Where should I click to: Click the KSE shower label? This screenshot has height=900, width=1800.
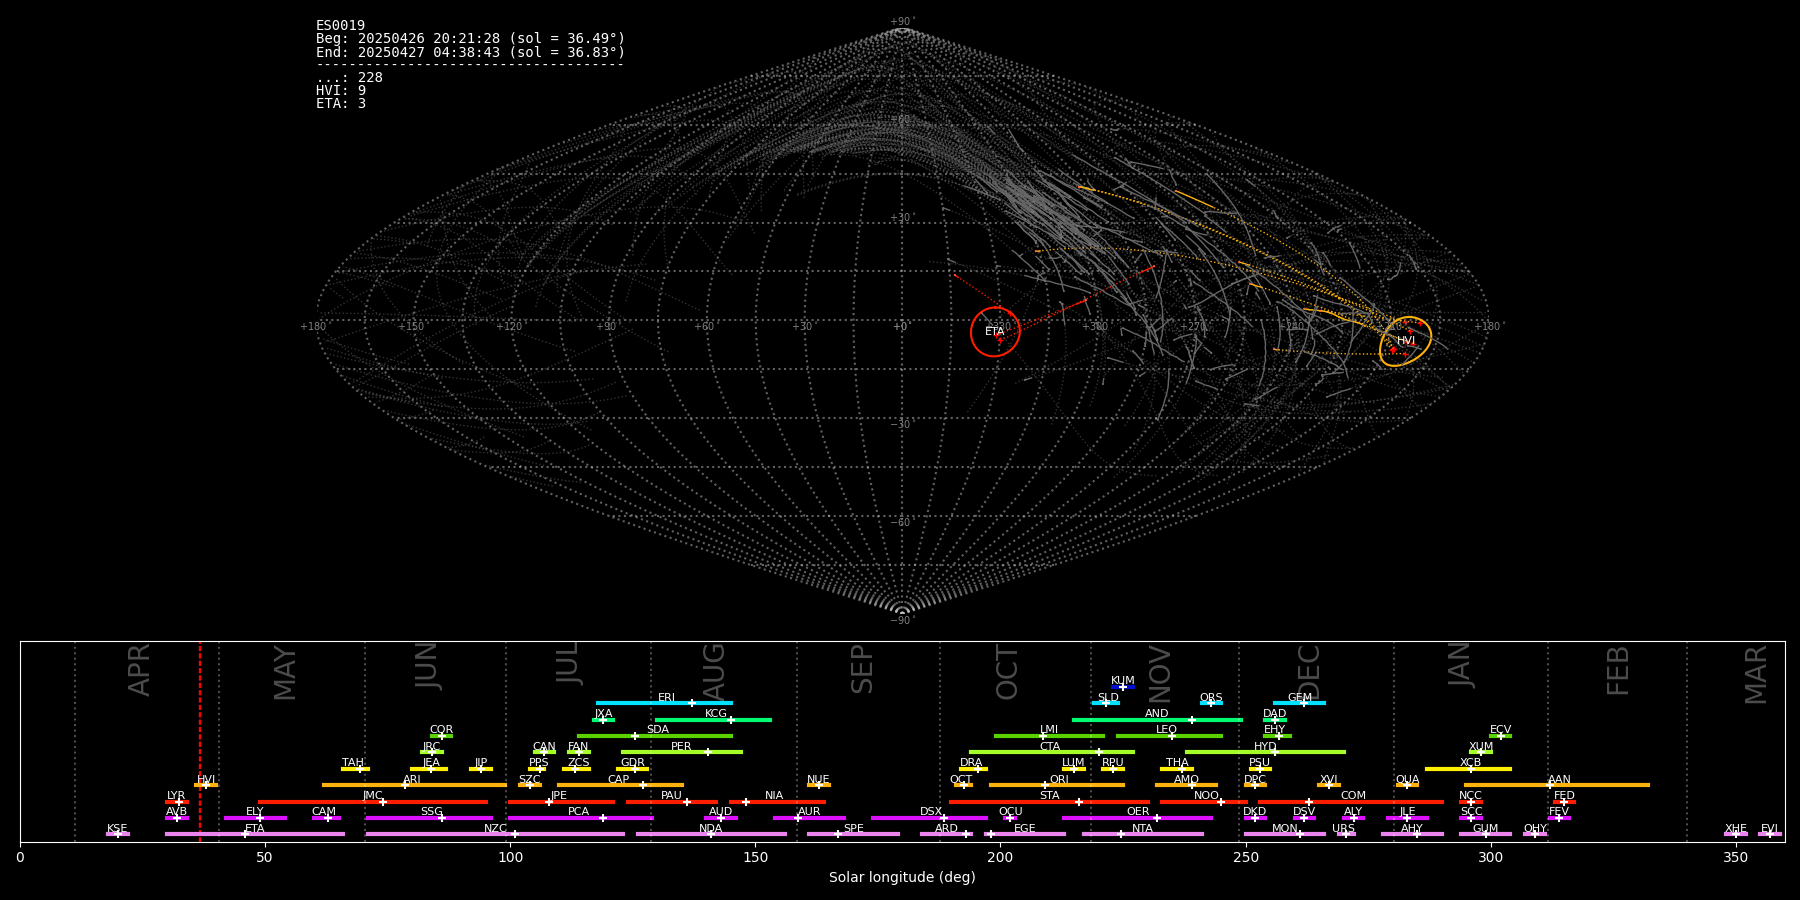tap(117, 829)
